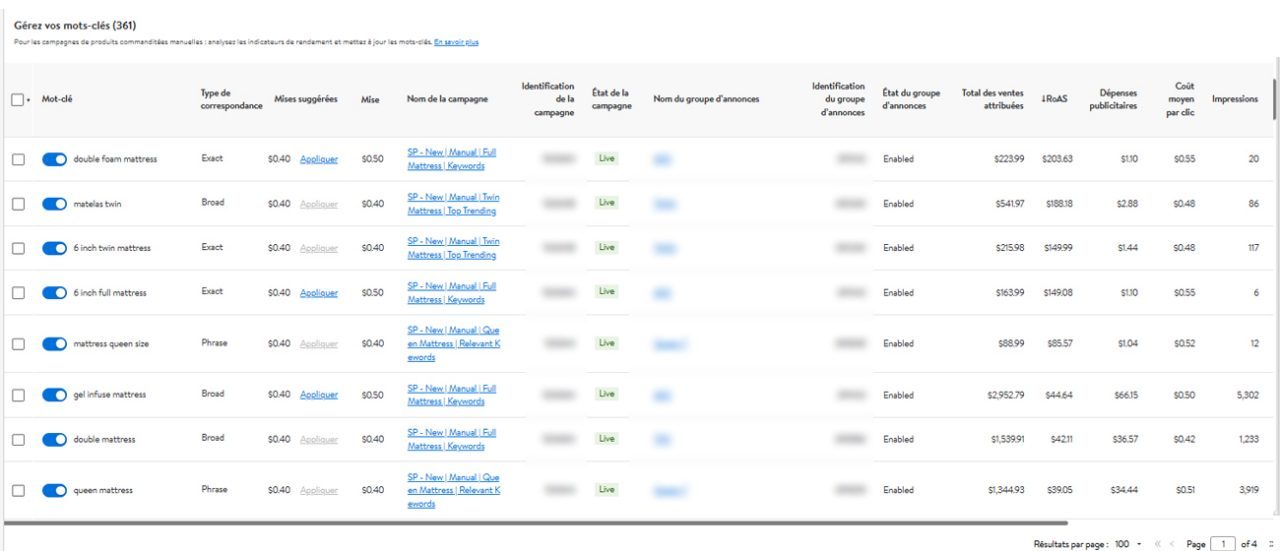Image resolution: width=1280 pixels, height=551 pixels.
Task: Jump to first page with double-arrow
Action: click(x=1157, y=544)
